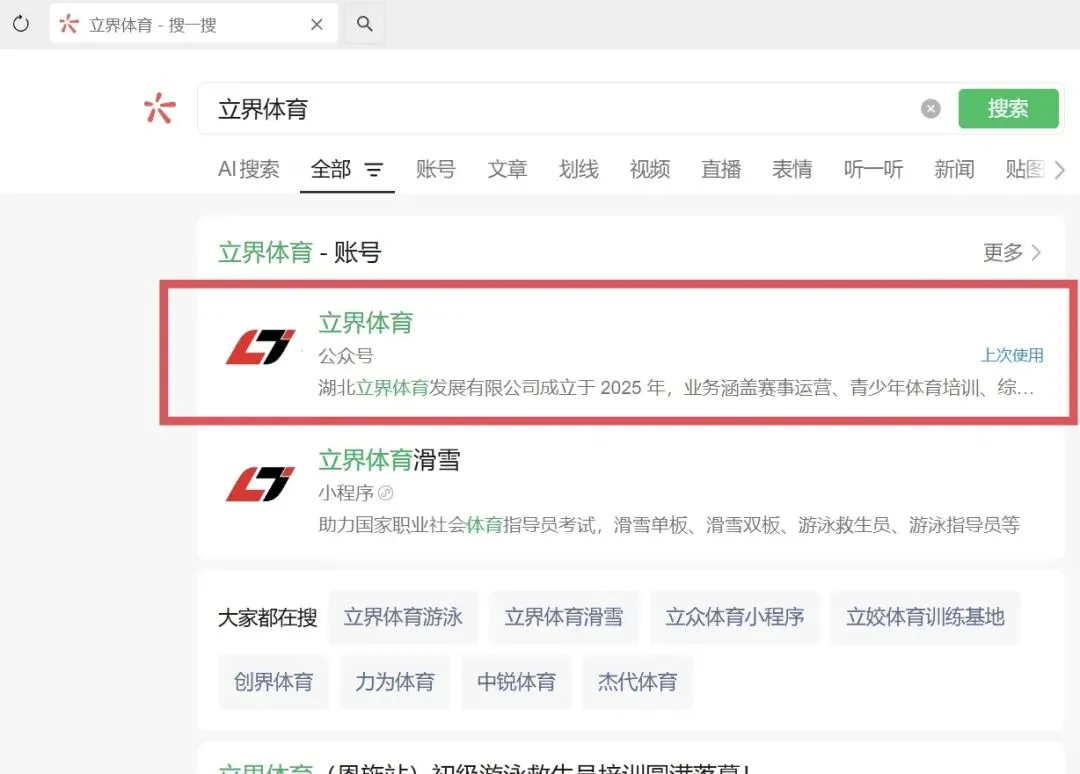Select the 中锐体育 suggestion chip
Image resolution: width=1080 pixels, height=774 pixels.
[517, 682]
